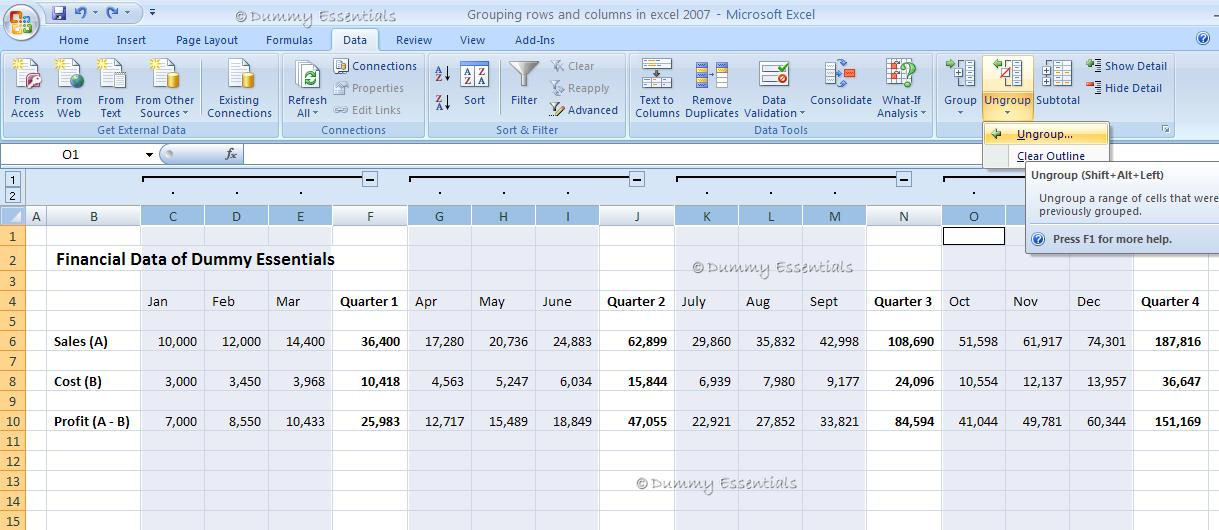
Task: Redo action in Quick Access toolbar
Action: click(x=112, y=14)
